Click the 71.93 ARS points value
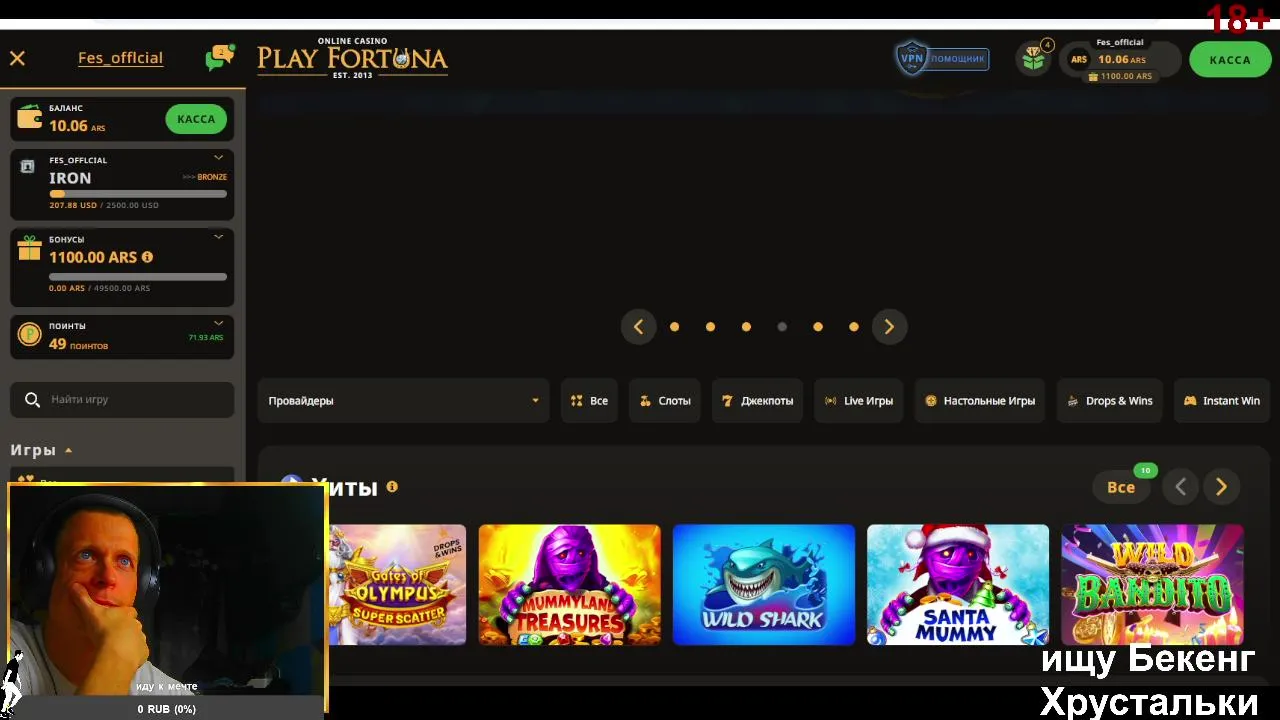 pos(206,338)
